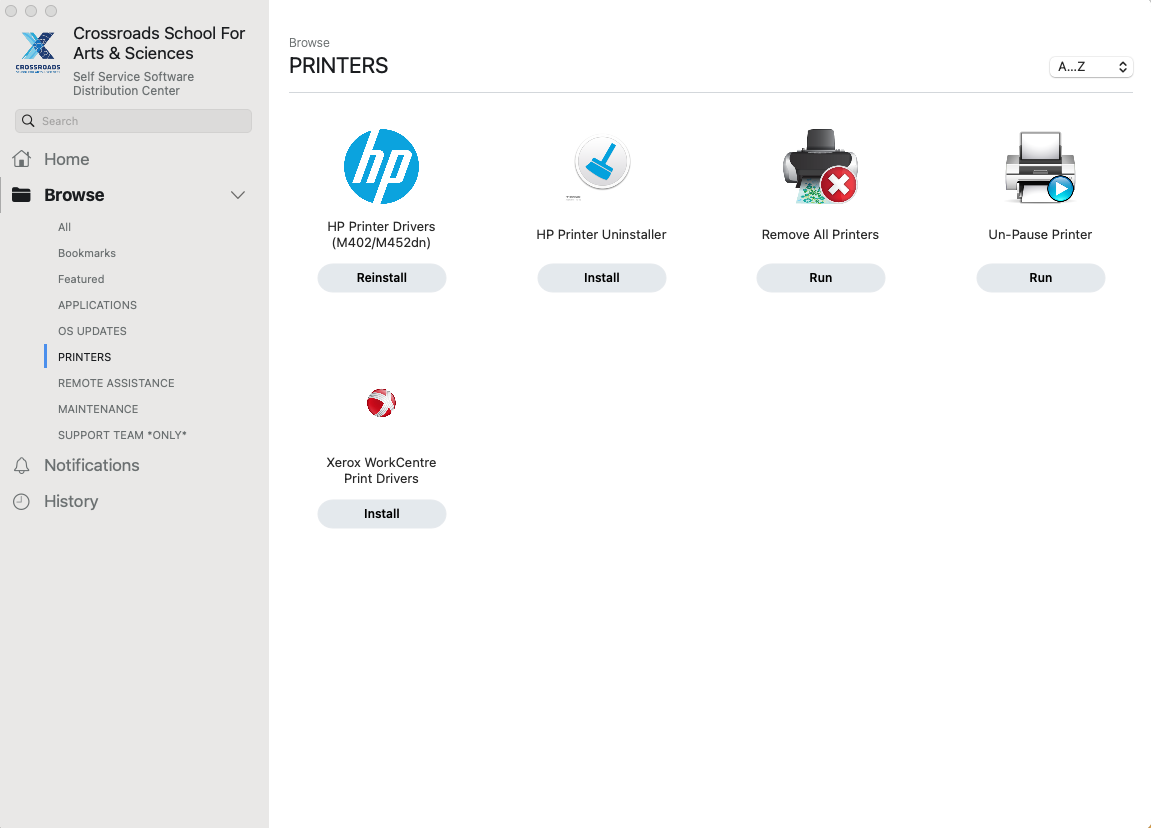Run Un-Pause Printer

point(1040,278)
